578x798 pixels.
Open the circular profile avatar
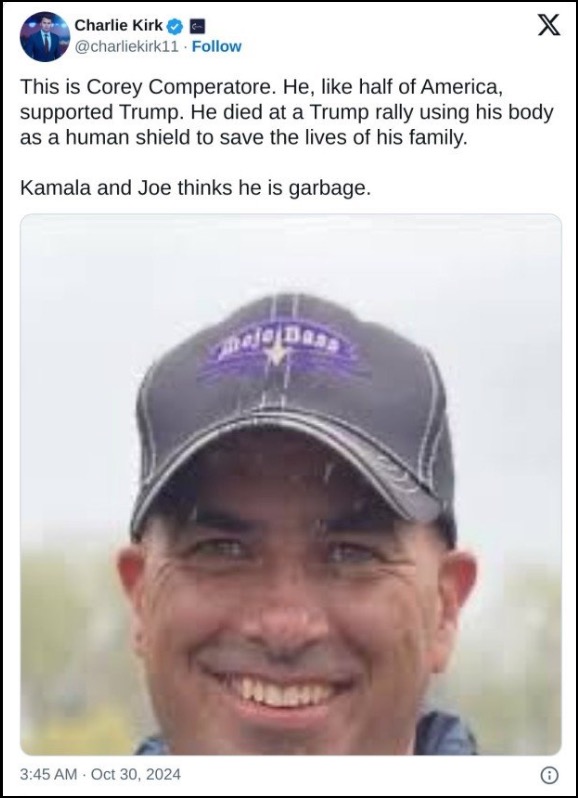tap(45, 37)
